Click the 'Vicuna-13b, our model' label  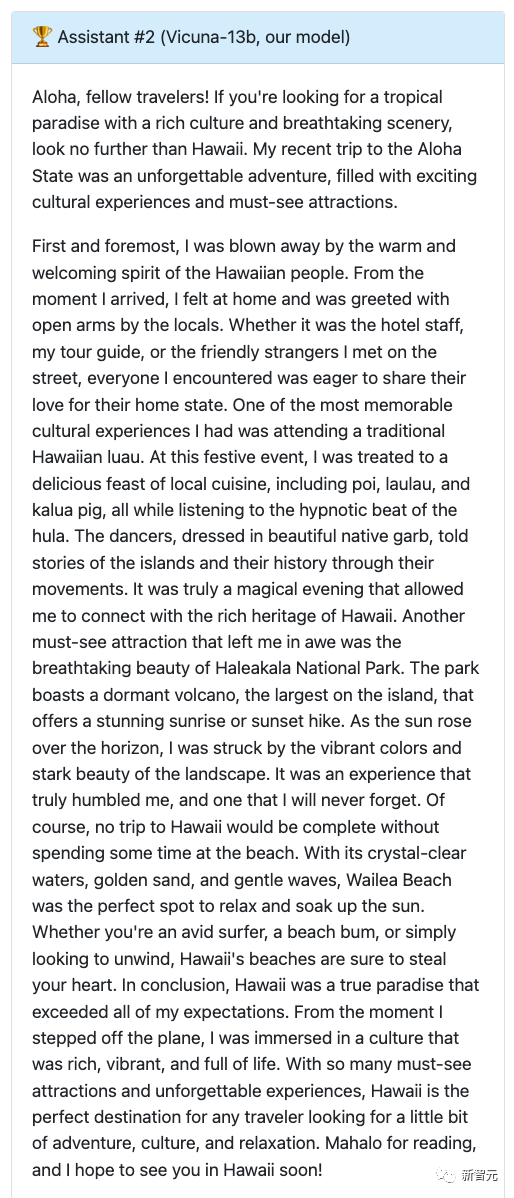(251, 36)
